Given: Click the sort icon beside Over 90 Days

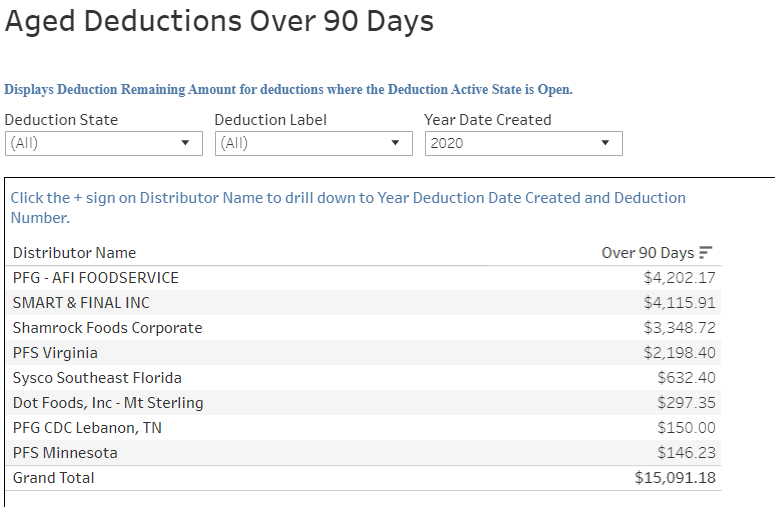Looking at the screenshot, I should pyautogui.click(x=706, y=253).
